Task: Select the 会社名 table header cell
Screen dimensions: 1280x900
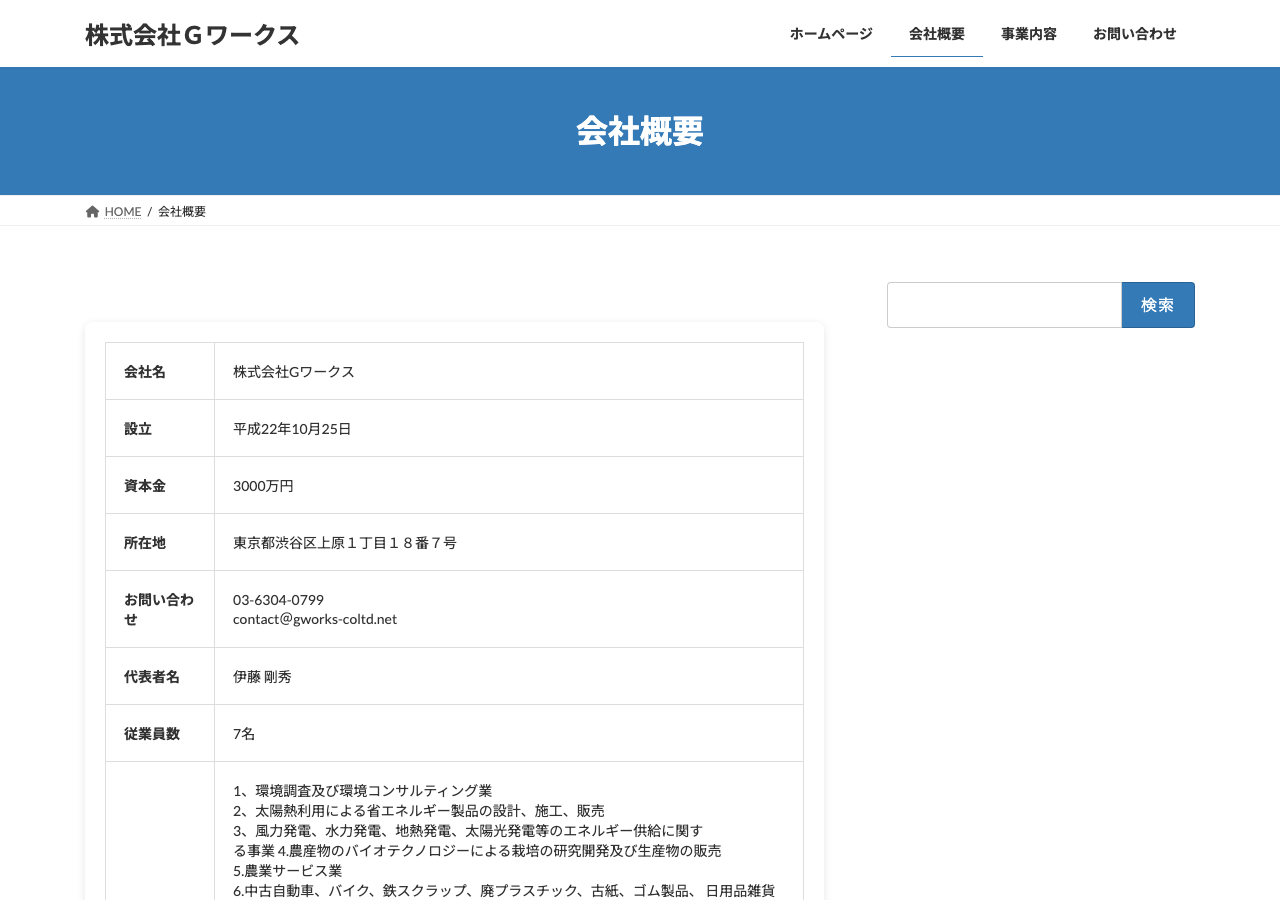Action: [x=160, y=371]
